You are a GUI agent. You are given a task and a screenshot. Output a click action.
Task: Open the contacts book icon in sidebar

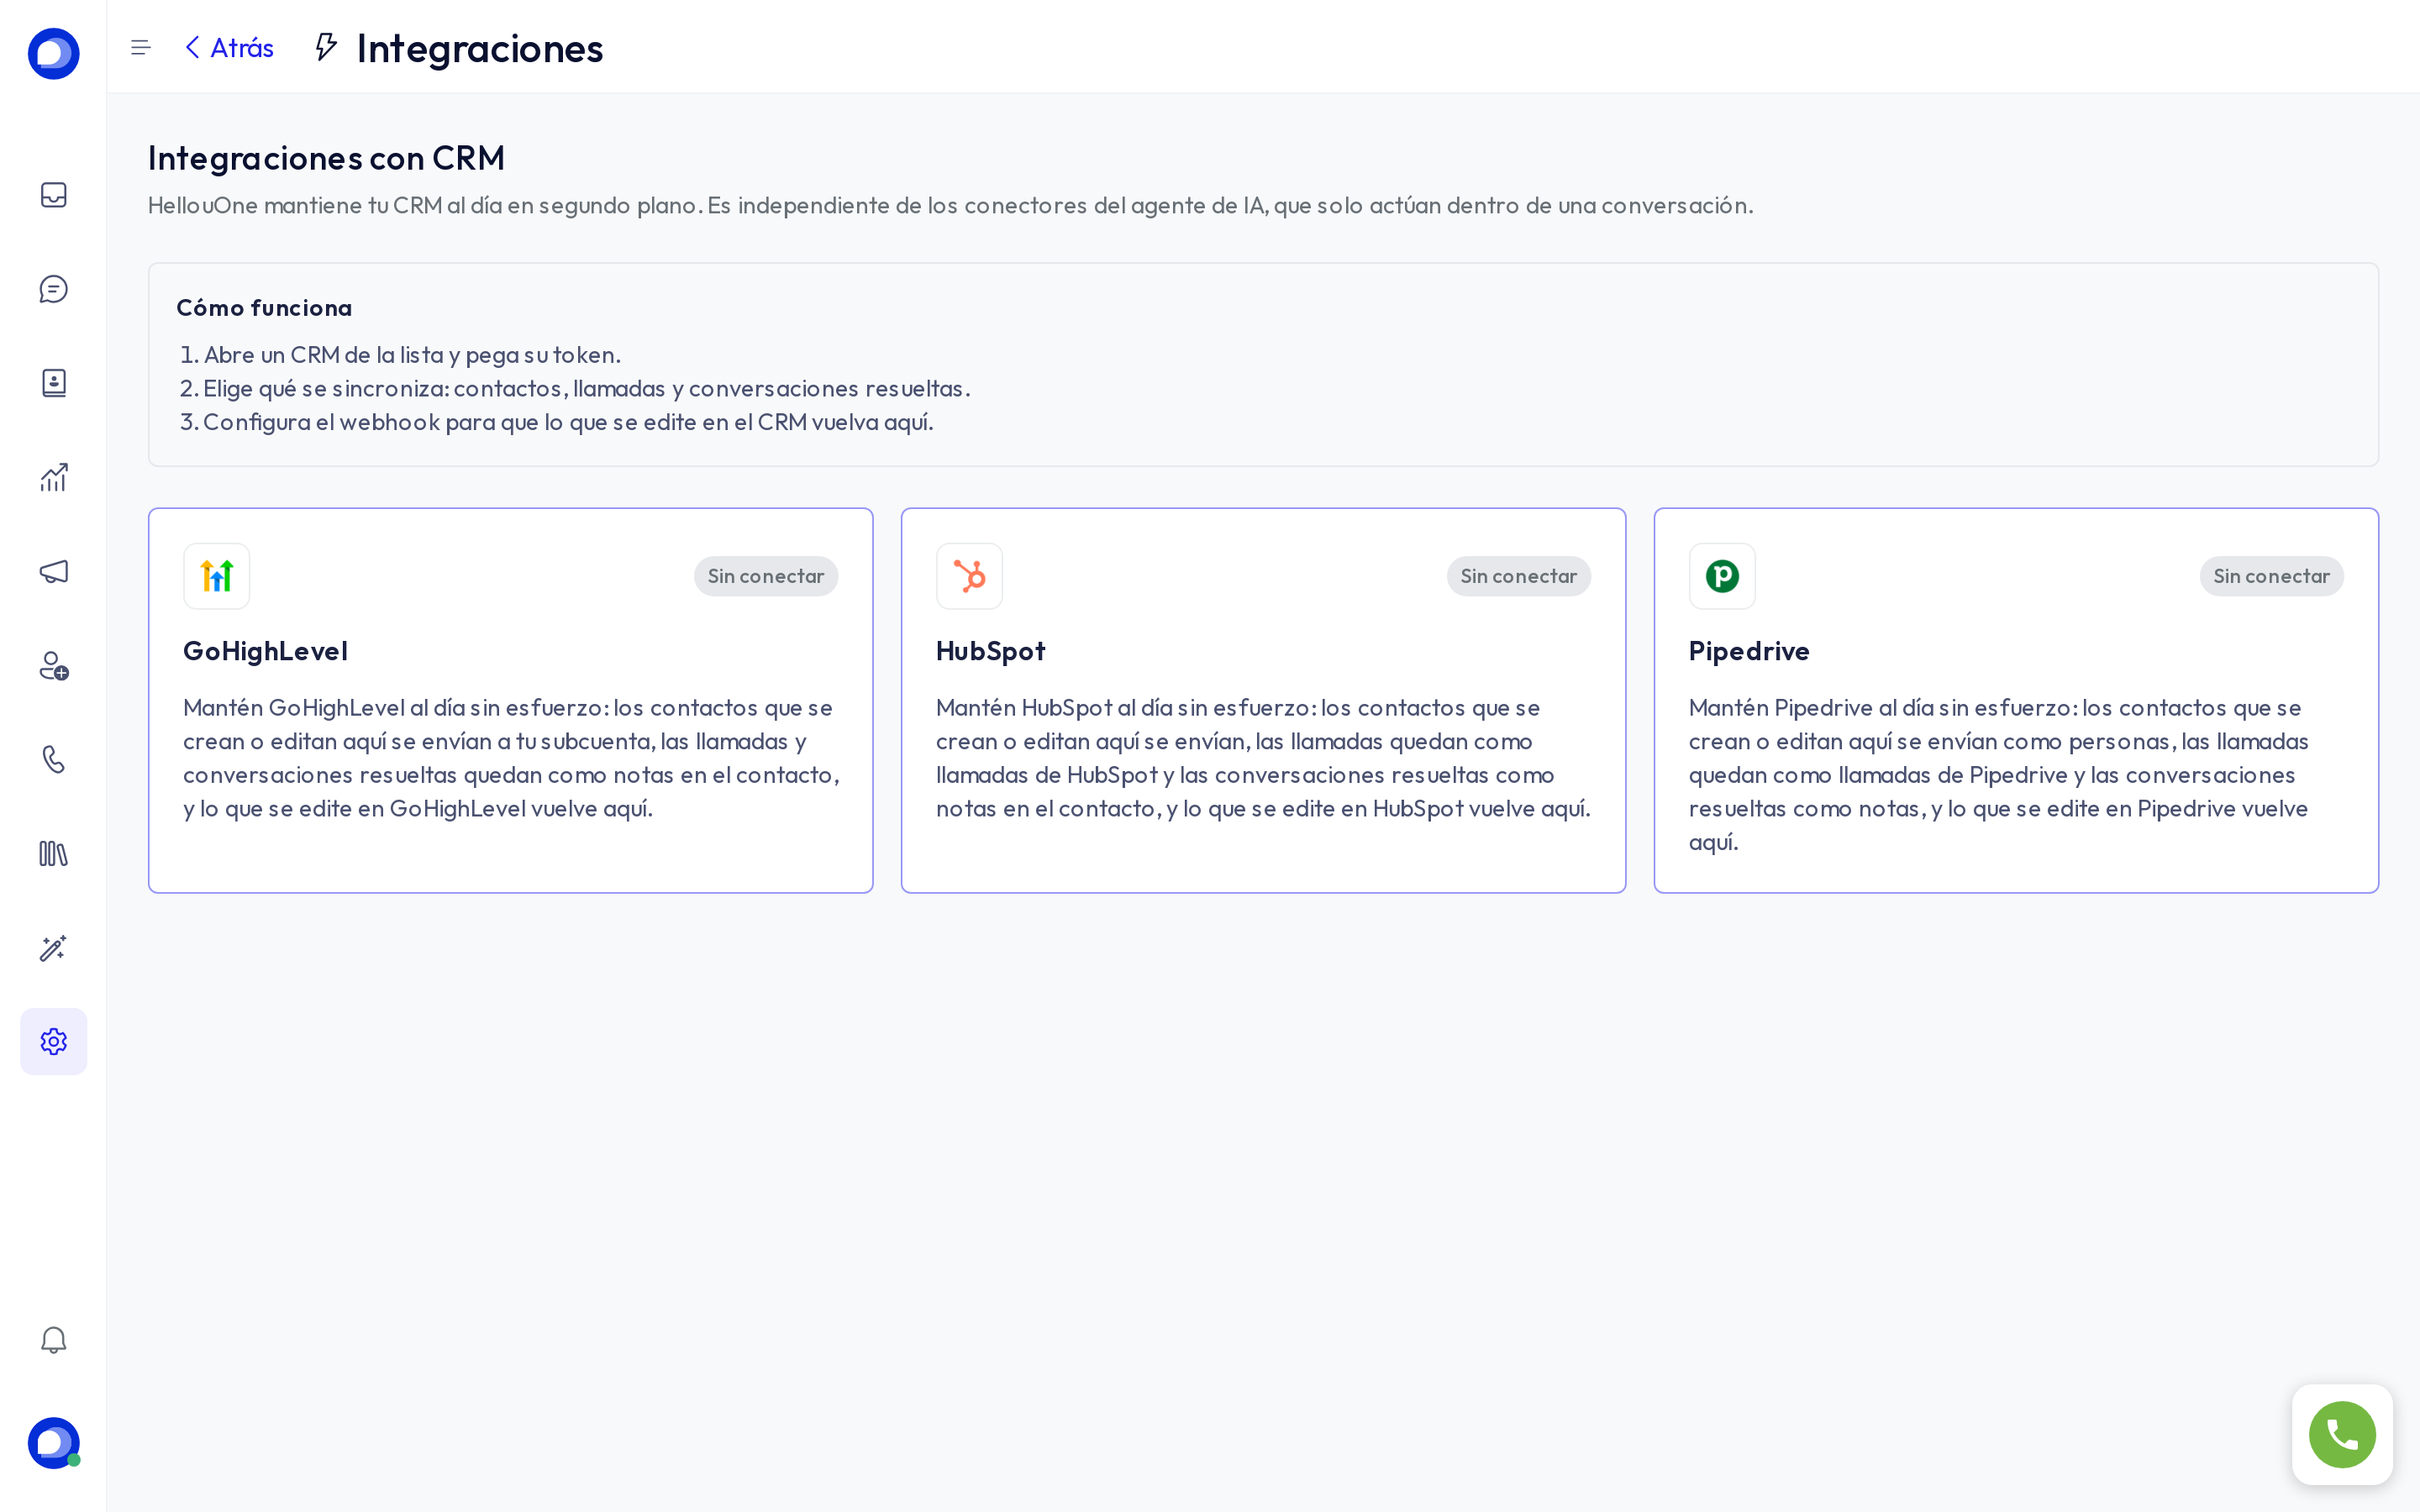[53, 383]
